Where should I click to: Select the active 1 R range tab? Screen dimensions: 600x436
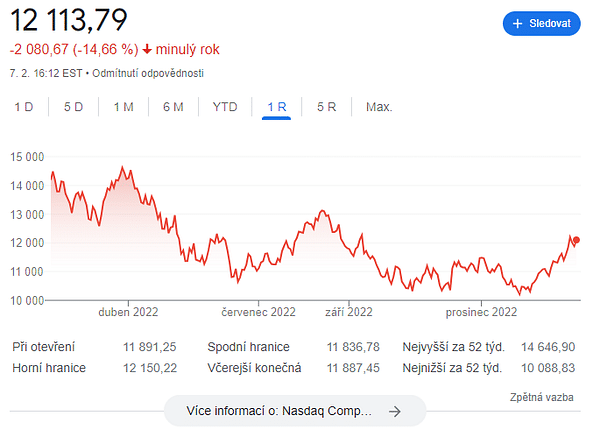coord(277,107)
